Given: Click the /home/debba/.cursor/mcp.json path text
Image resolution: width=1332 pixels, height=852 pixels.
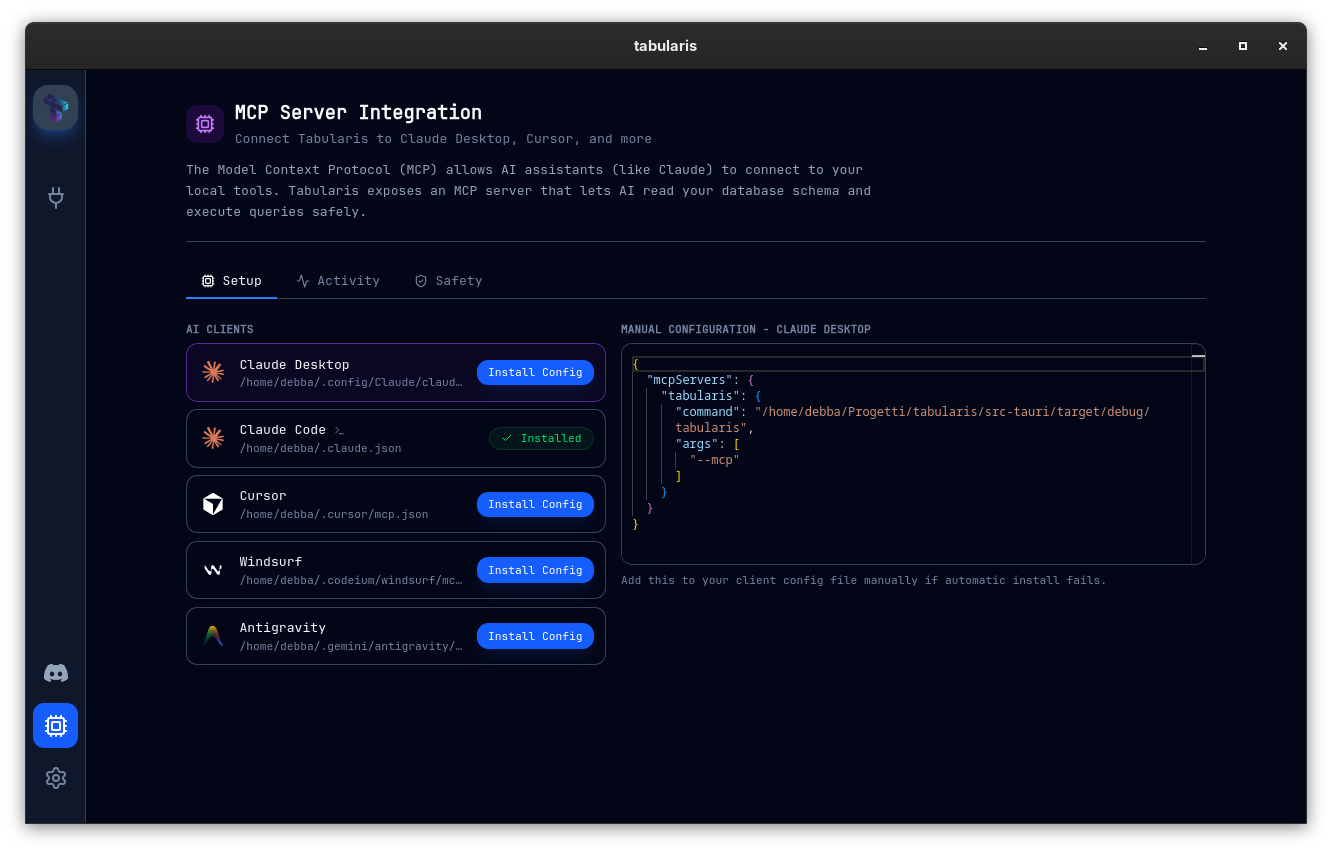Looking at the screenshot, I should point(334,514).
